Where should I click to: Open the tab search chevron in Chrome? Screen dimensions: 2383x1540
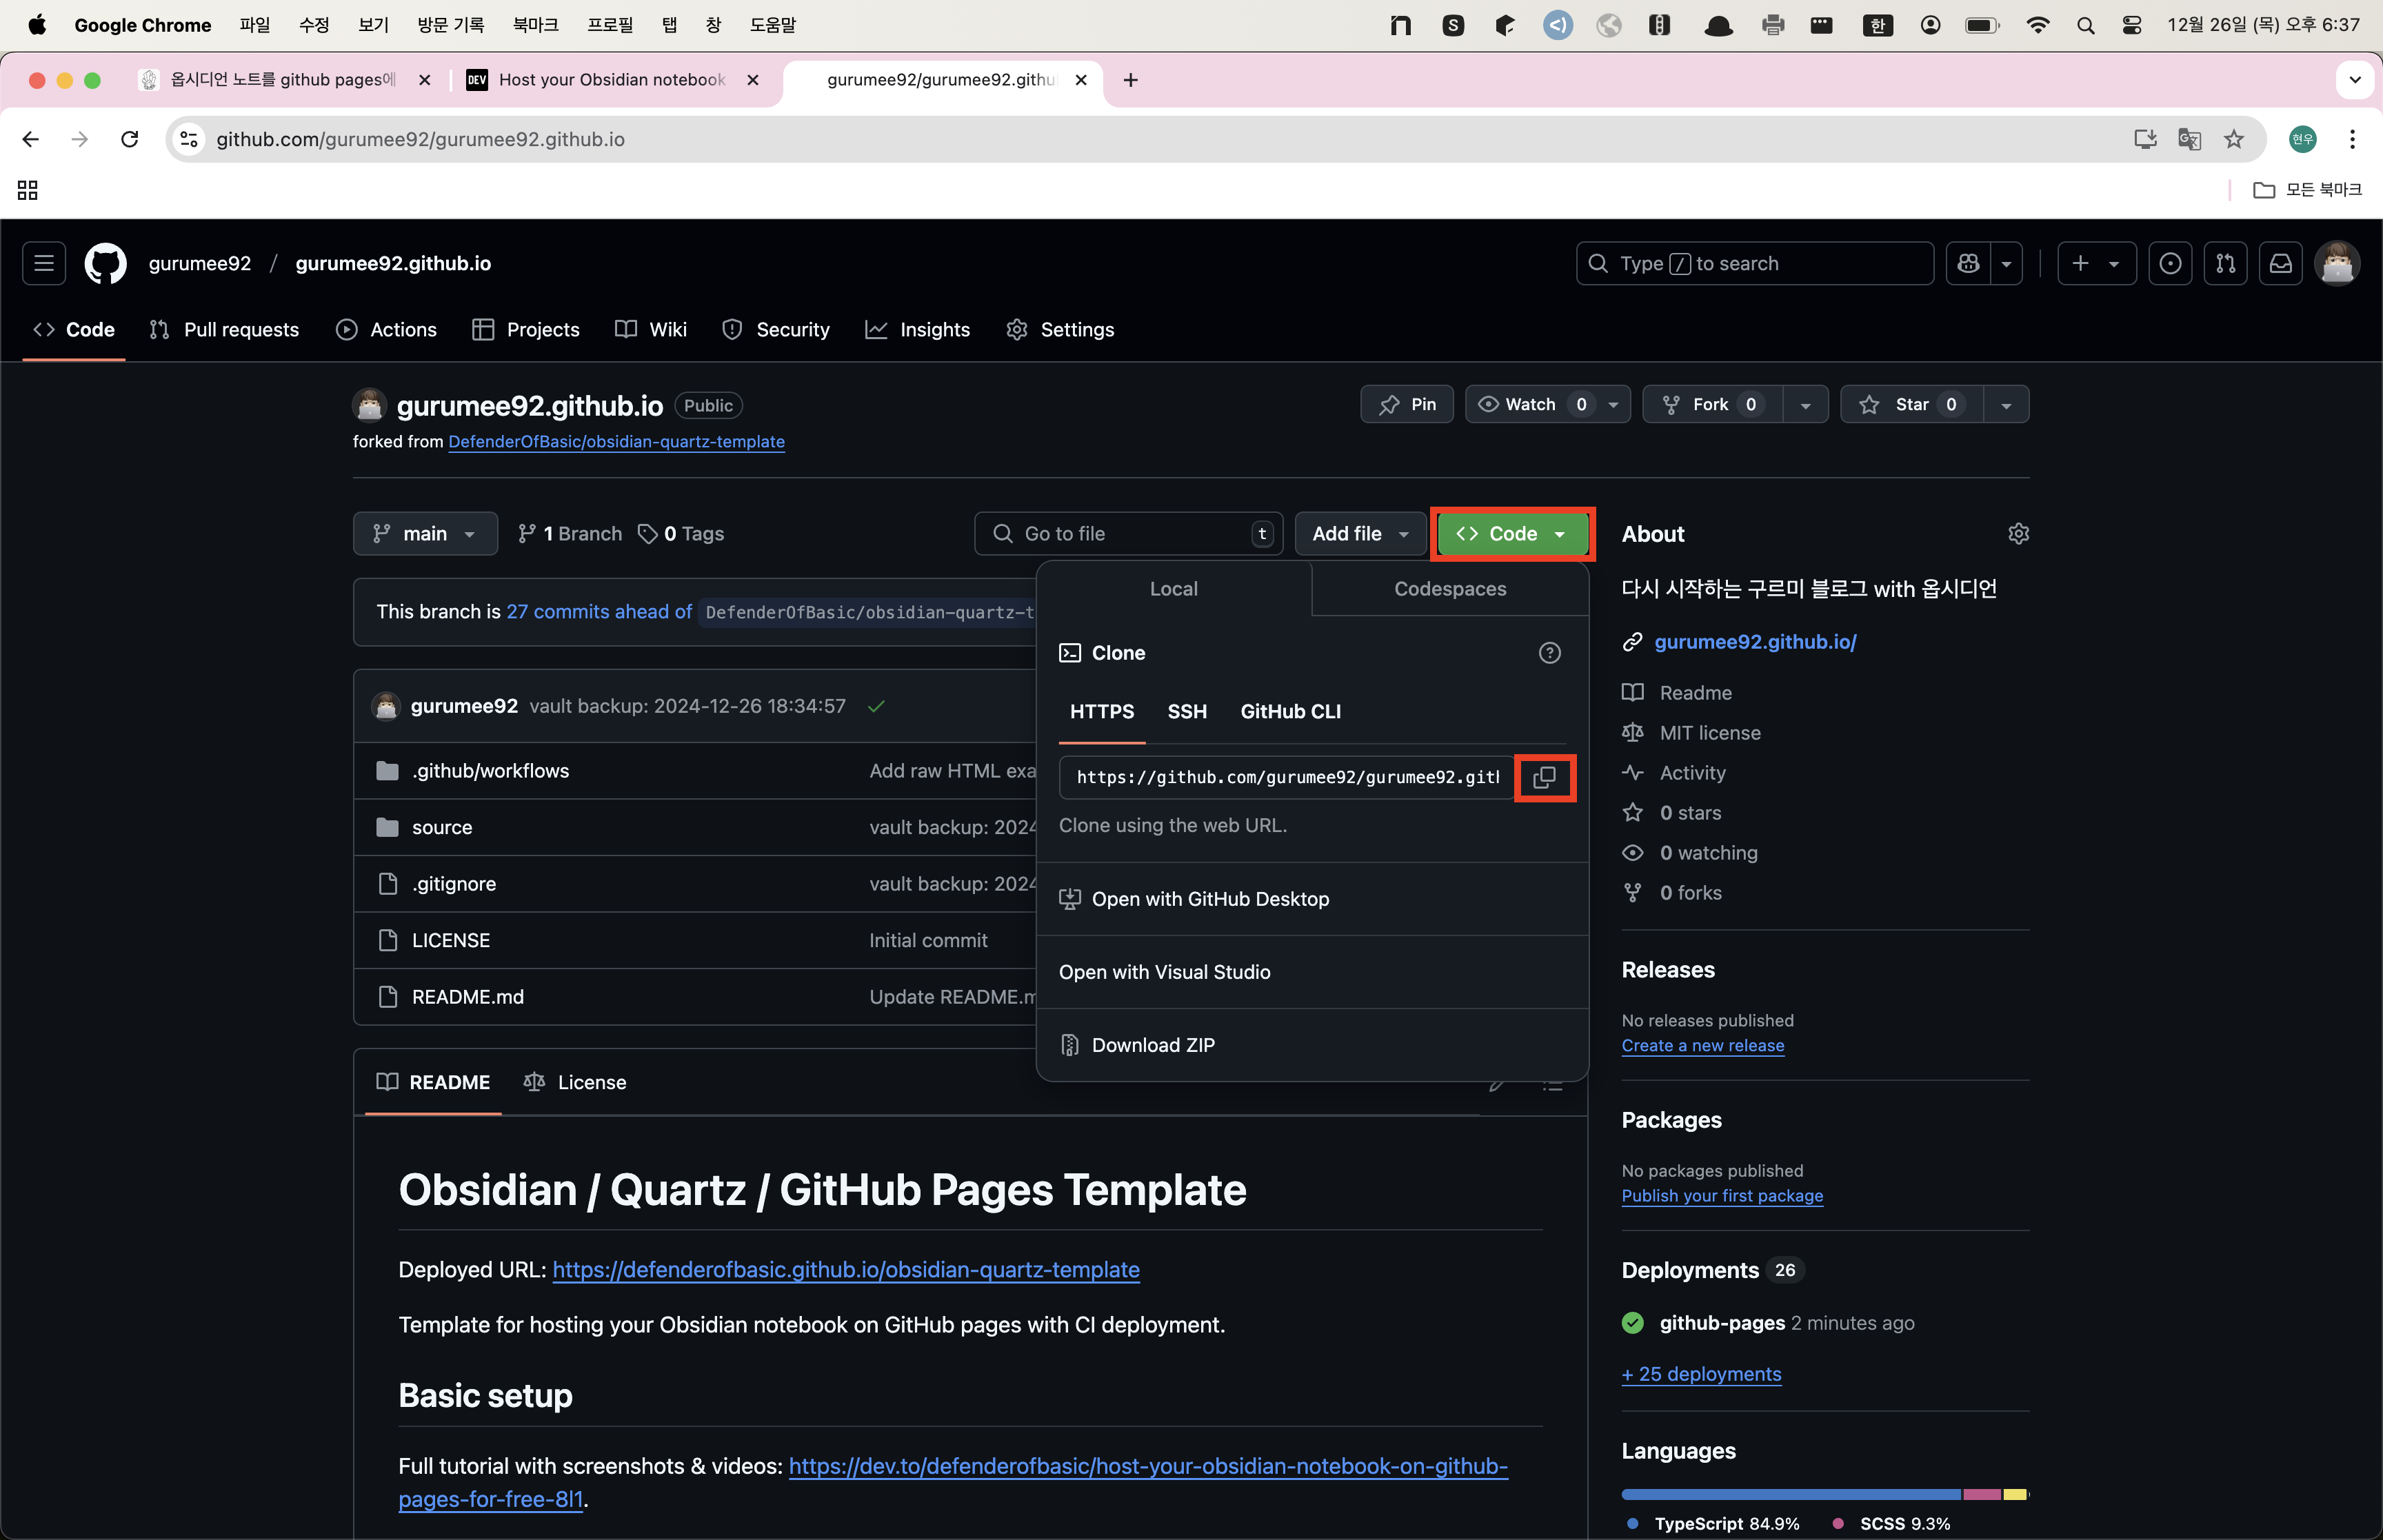[2354, 80]
